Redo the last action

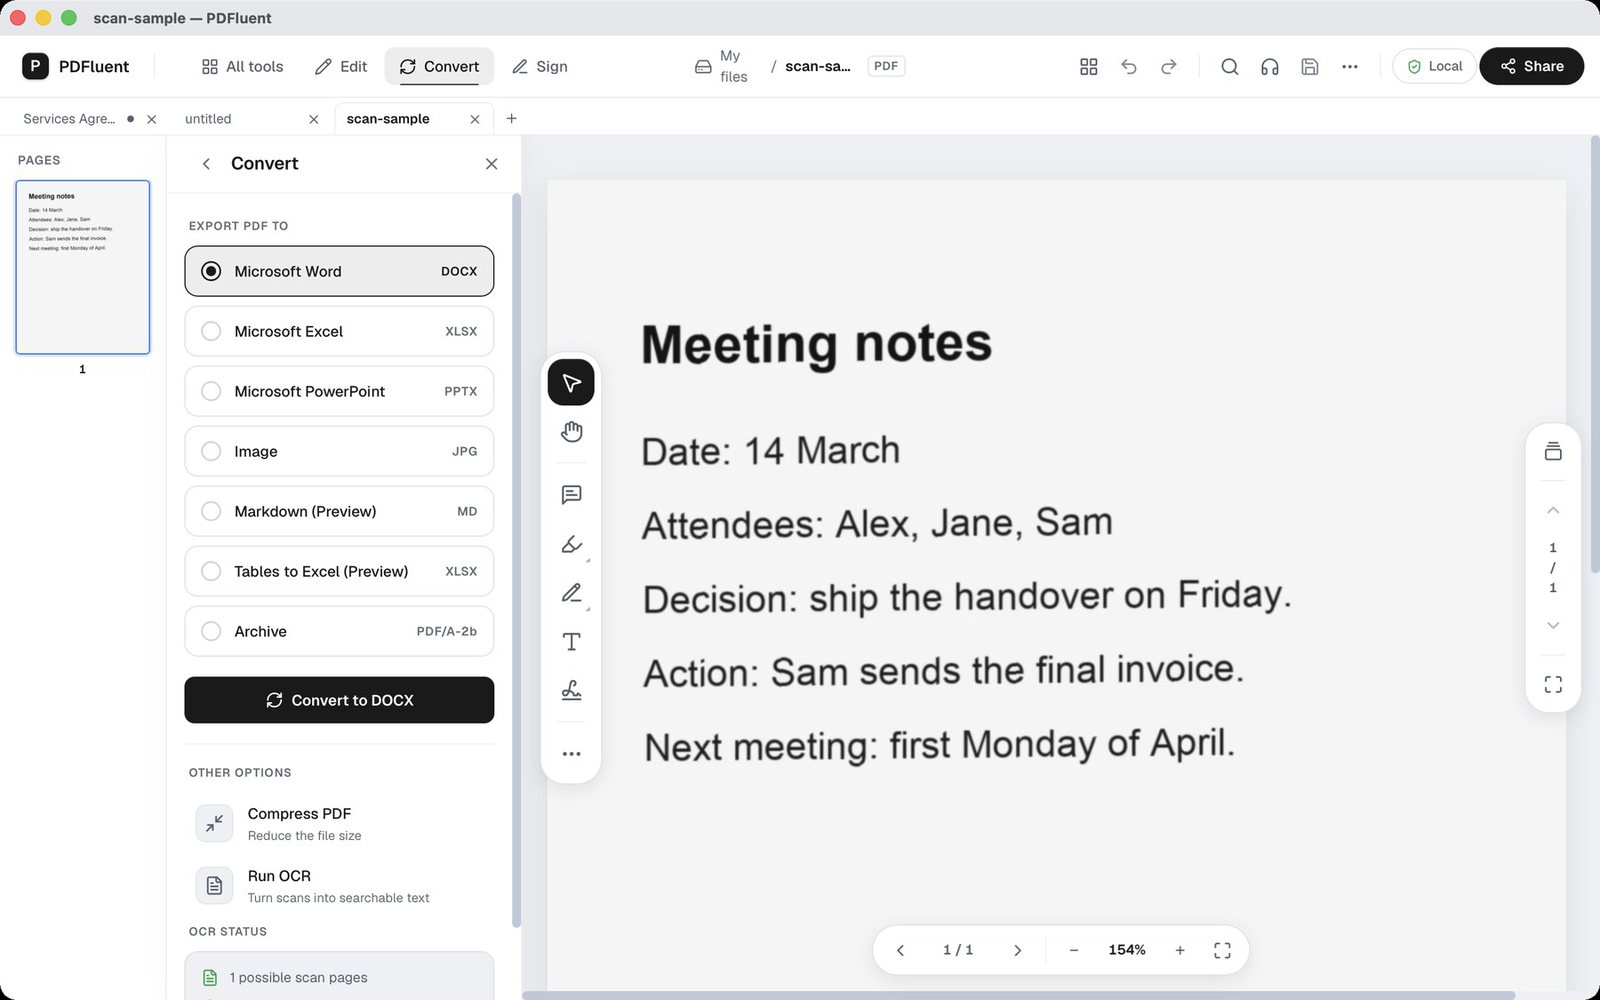point(1169,66)
